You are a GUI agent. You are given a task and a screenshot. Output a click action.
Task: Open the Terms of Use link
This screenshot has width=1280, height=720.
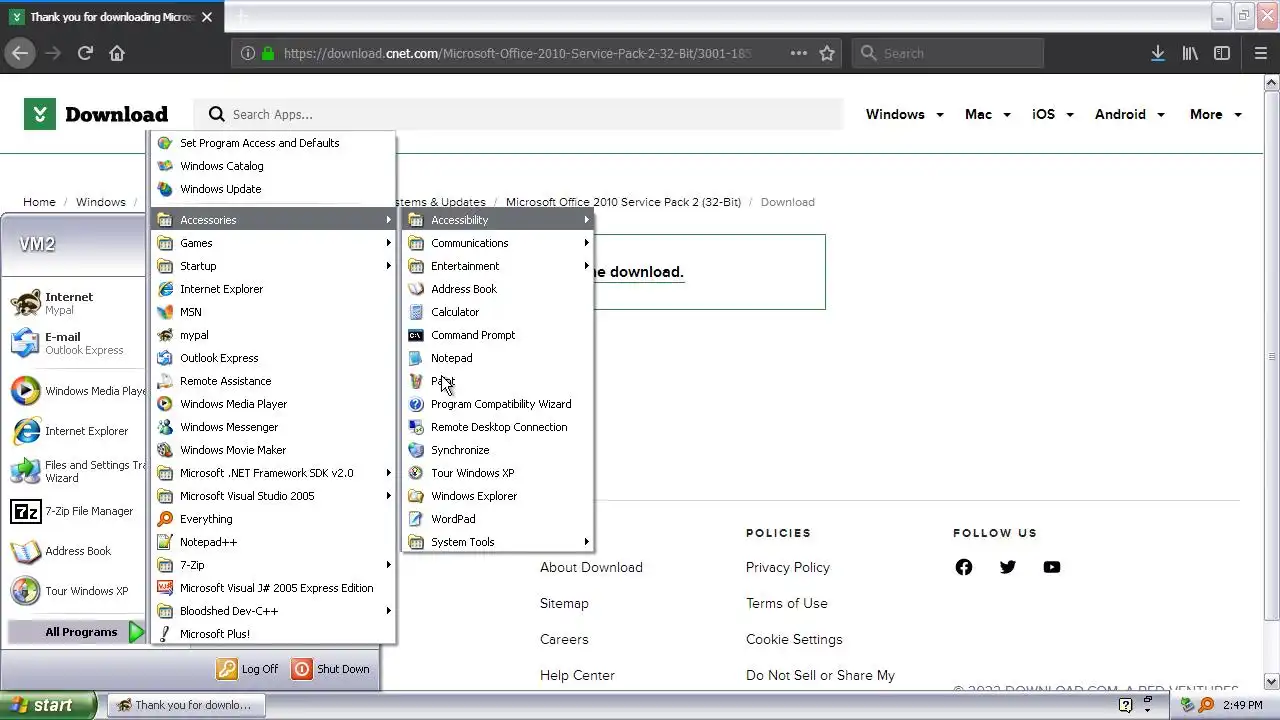tap(787, 603)
